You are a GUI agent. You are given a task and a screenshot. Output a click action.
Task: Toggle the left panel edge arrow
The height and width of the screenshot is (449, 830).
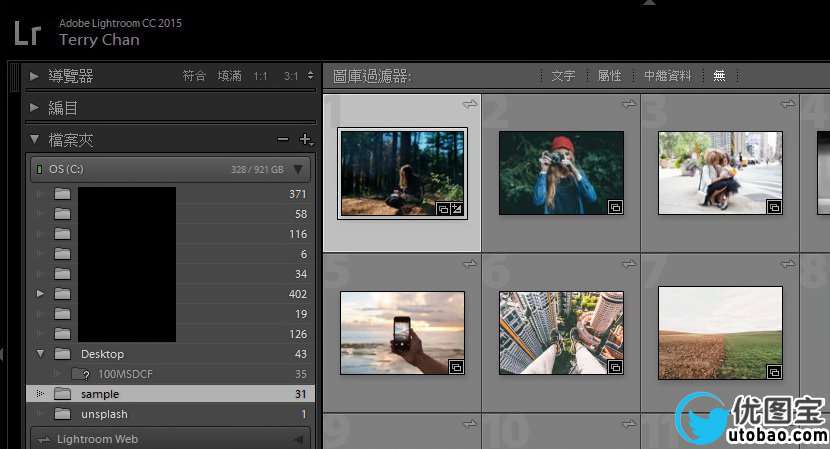[2, 354]
